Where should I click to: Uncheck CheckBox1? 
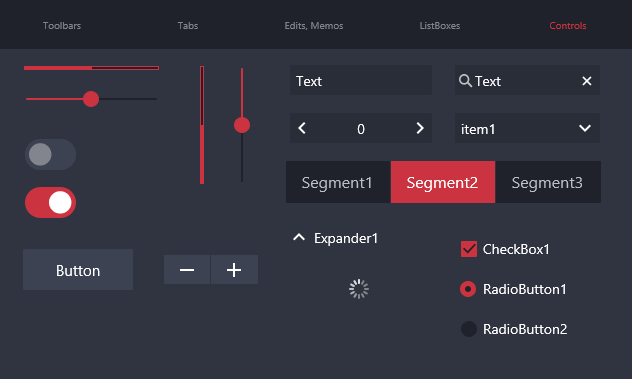pos(469,249)
